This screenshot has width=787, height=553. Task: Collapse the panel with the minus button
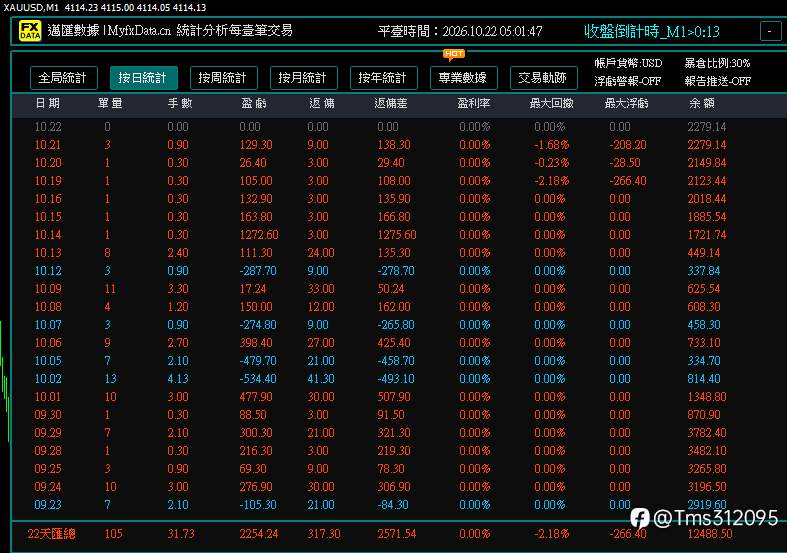[x=769, y=31]
